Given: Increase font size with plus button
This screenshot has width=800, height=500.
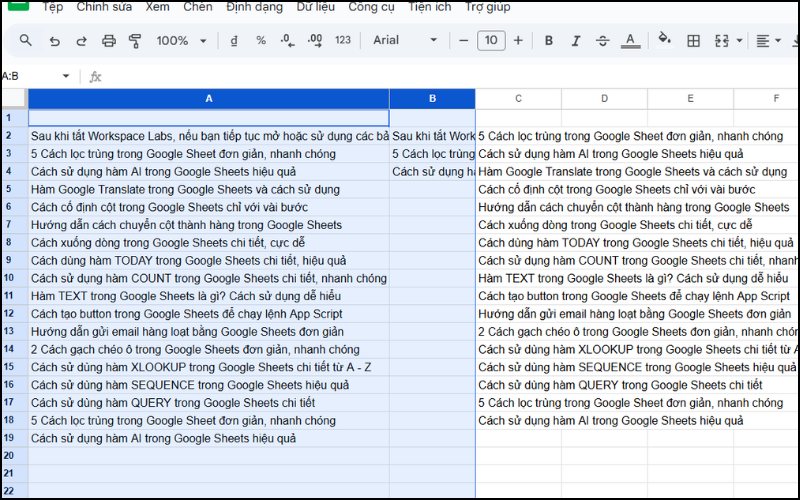Looking at the screenshot, I should tap(518, 41).
